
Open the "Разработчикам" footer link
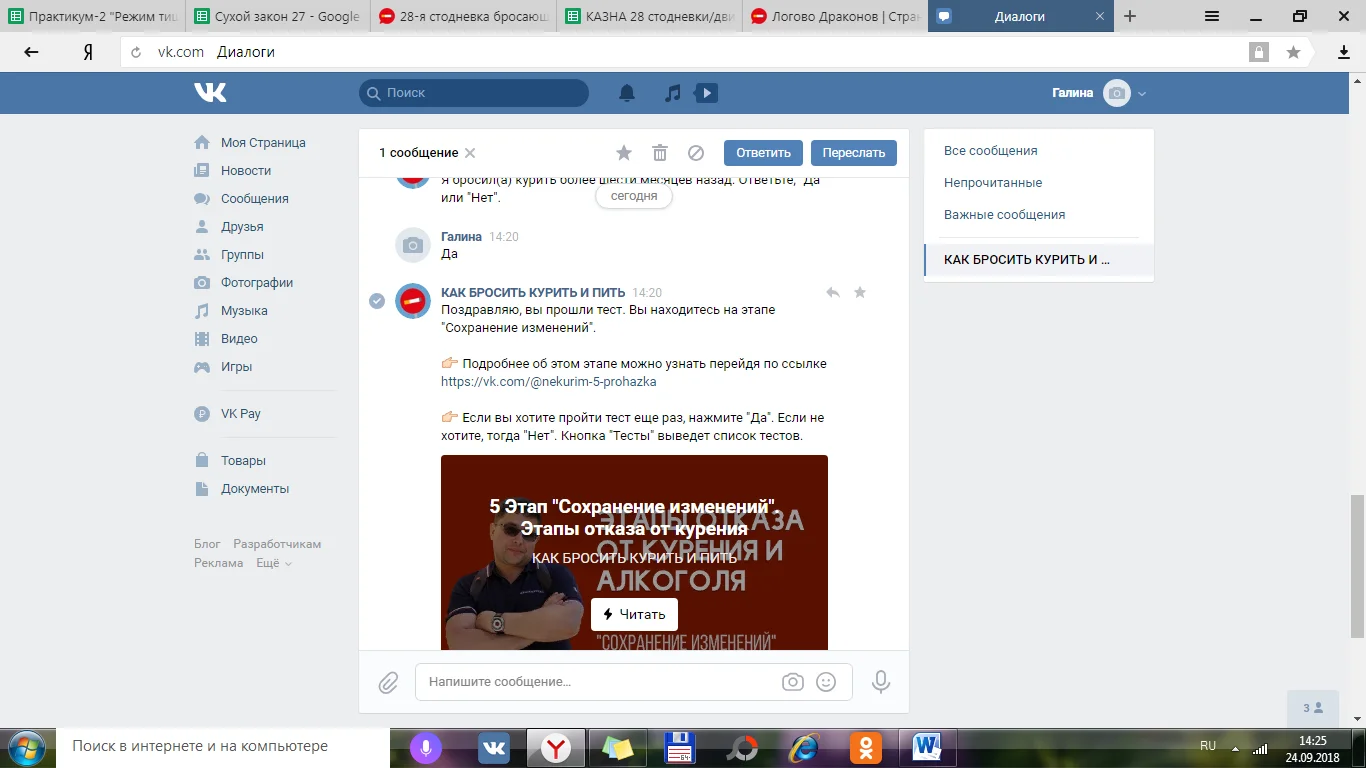pos(277,544)
